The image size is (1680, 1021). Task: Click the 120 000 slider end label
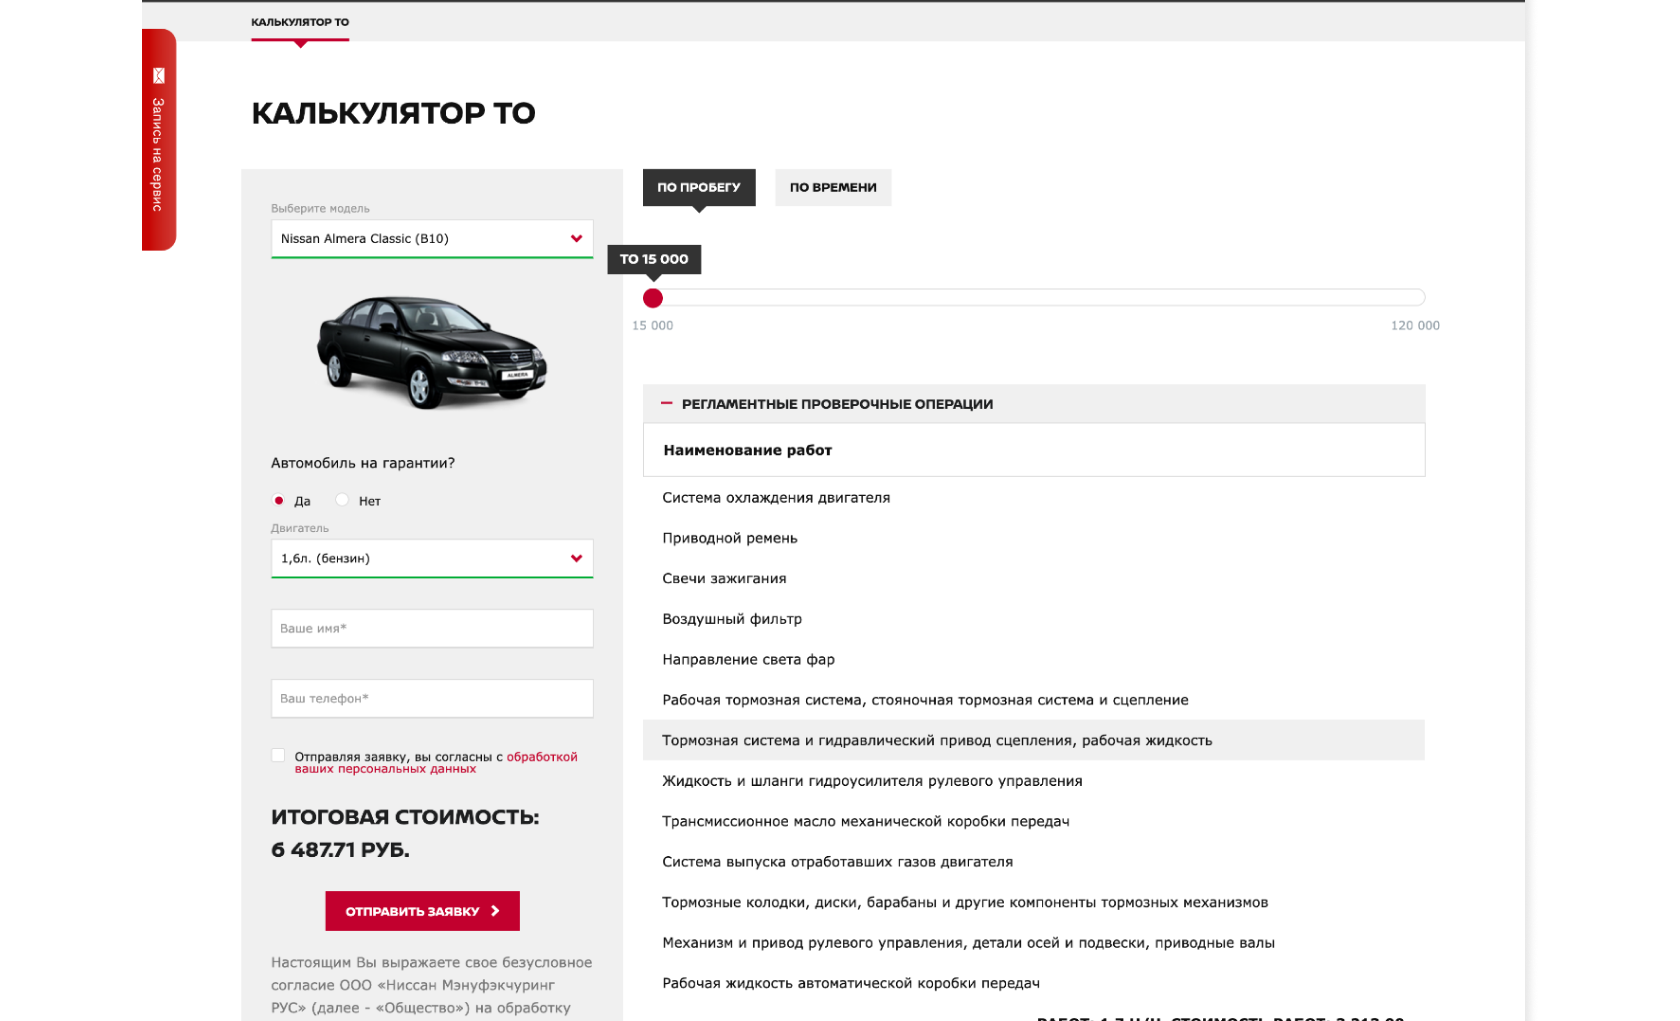1415,326
